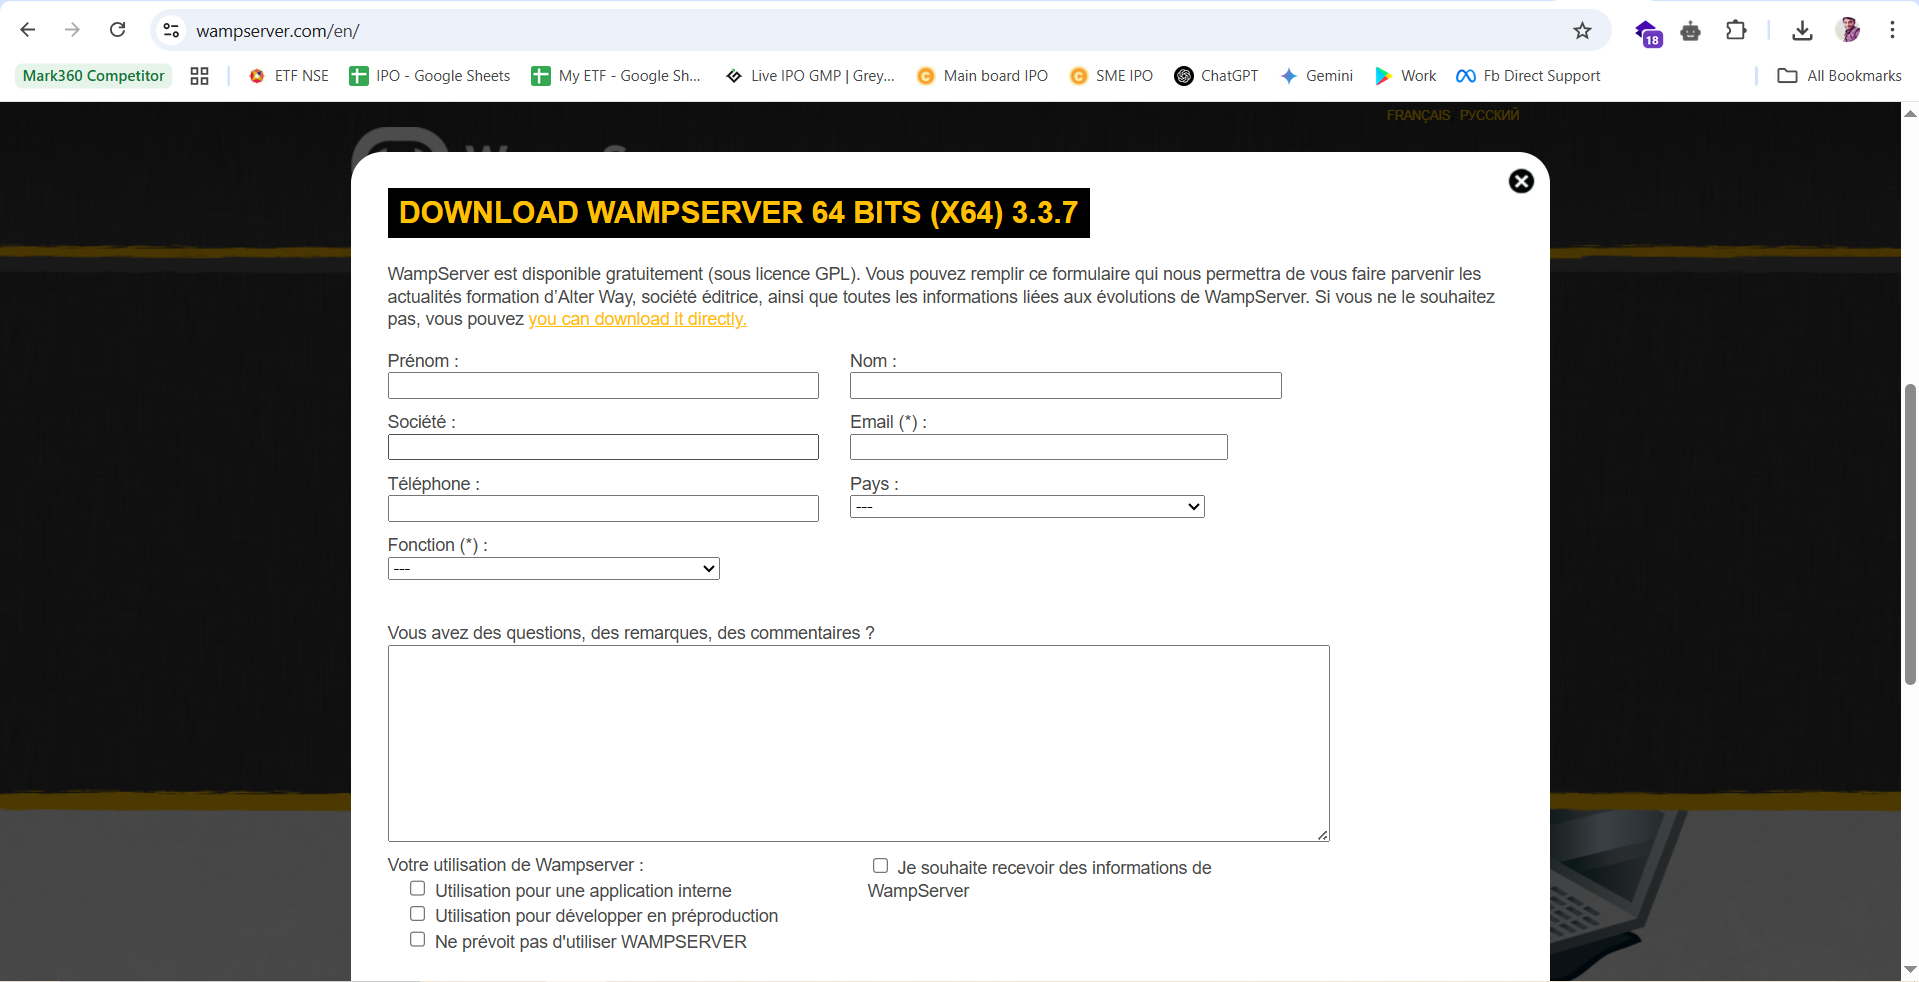The height and width of the screenshot is (982, 1919).
Task: Click the page vertical scrollbar thumb
Action: tap(1910, 534)
